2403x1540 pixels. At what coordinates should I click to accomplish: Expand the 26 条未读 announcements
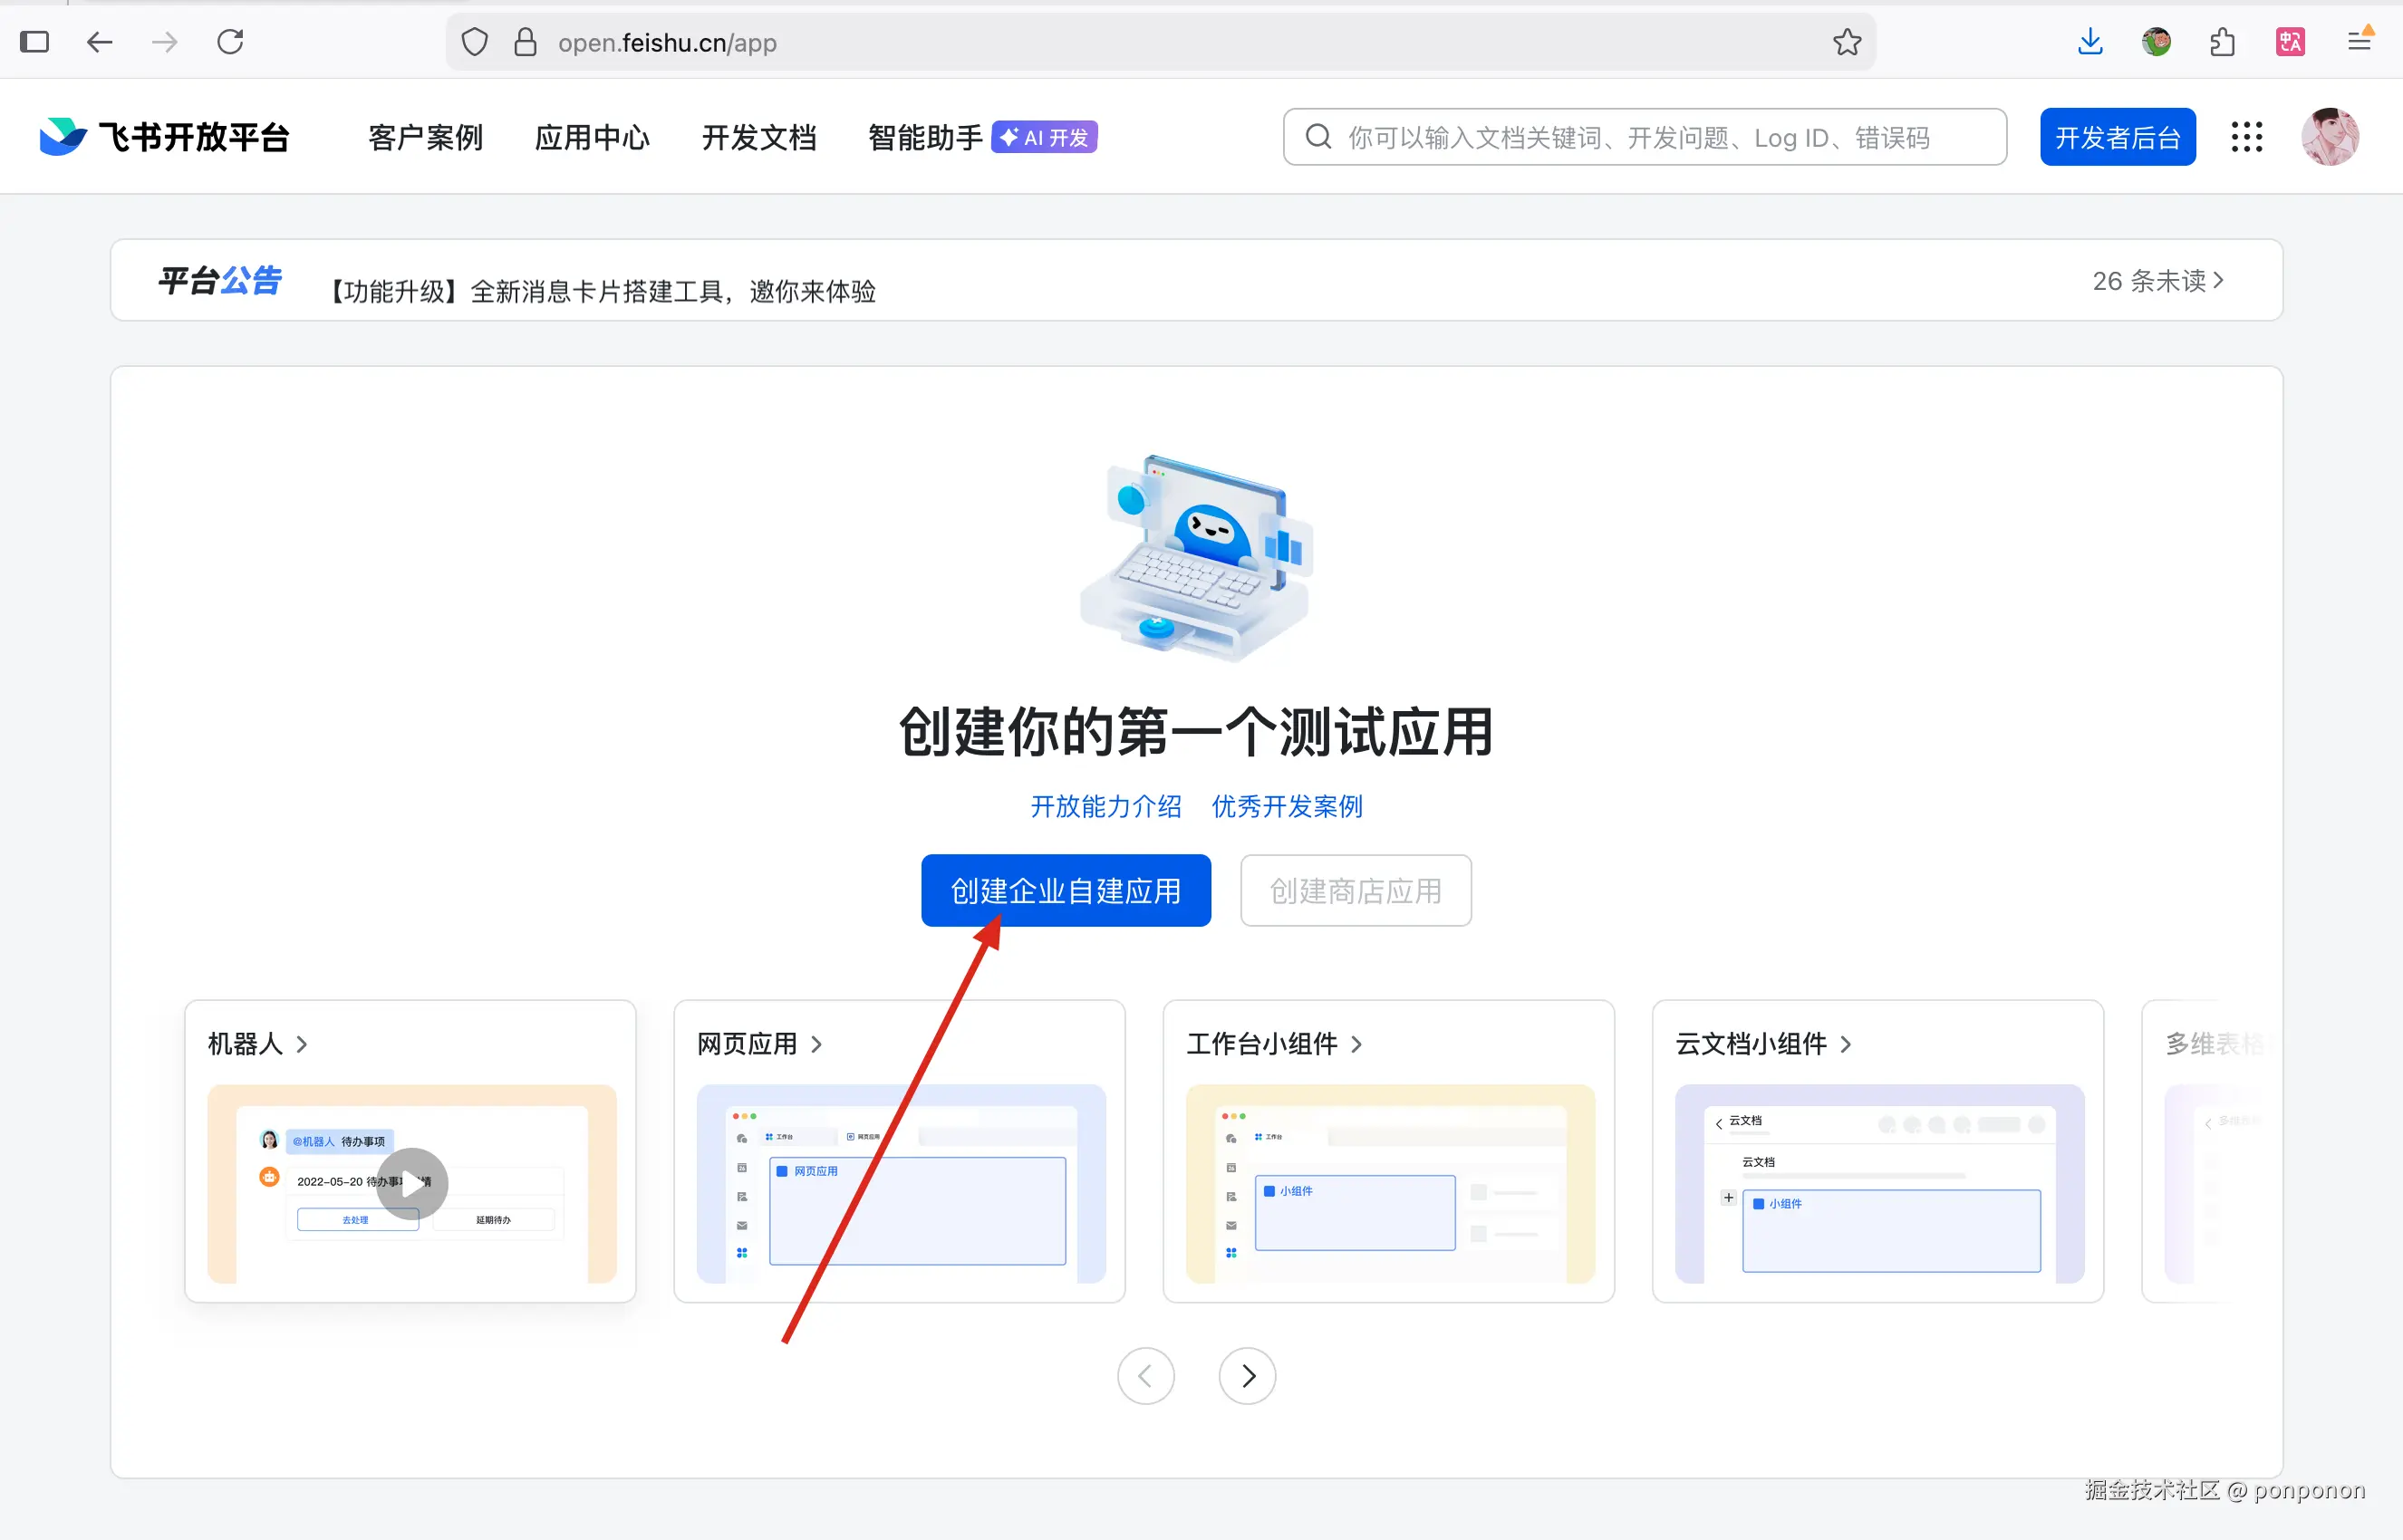(2158, 281)
